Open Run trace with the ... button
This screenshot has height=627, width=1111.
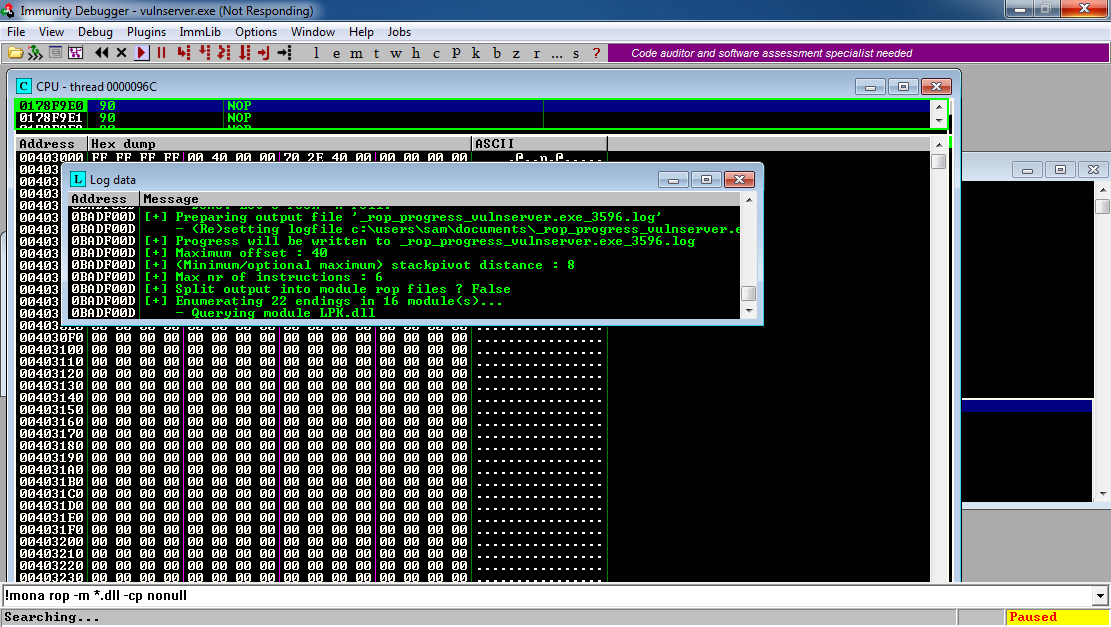[x=557, y=53]
